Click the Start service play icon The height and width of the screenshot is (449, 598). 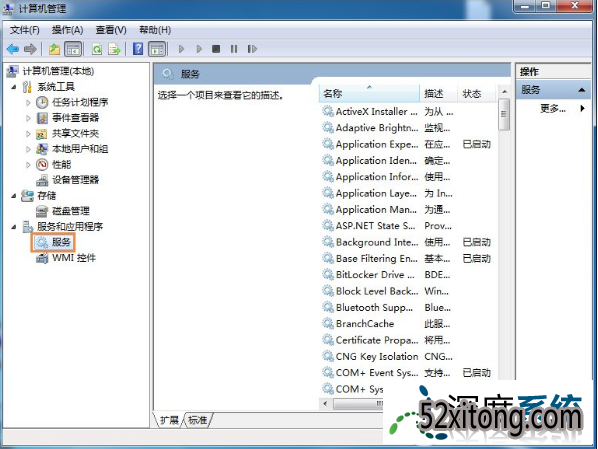tap(182, 49)
